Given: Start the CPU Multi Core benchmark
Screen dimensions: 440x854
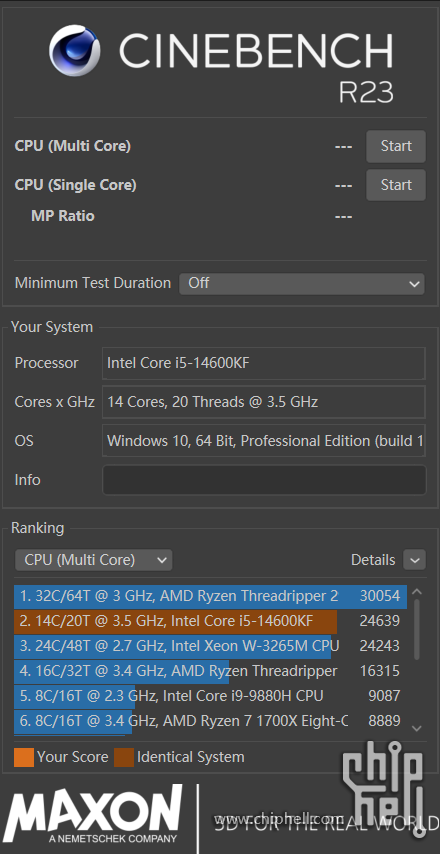Looking at the screenshot, I should point(396,146).
